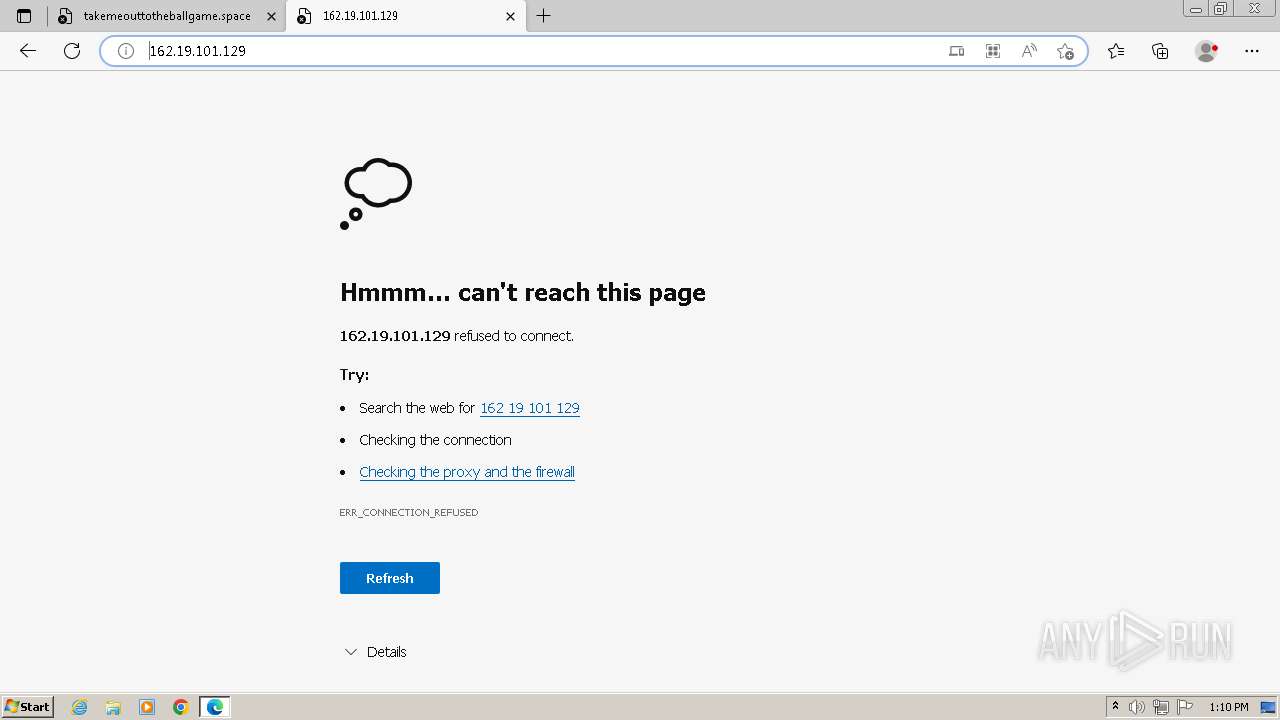
Task: Add this page to favorites
Action: 1065,51
